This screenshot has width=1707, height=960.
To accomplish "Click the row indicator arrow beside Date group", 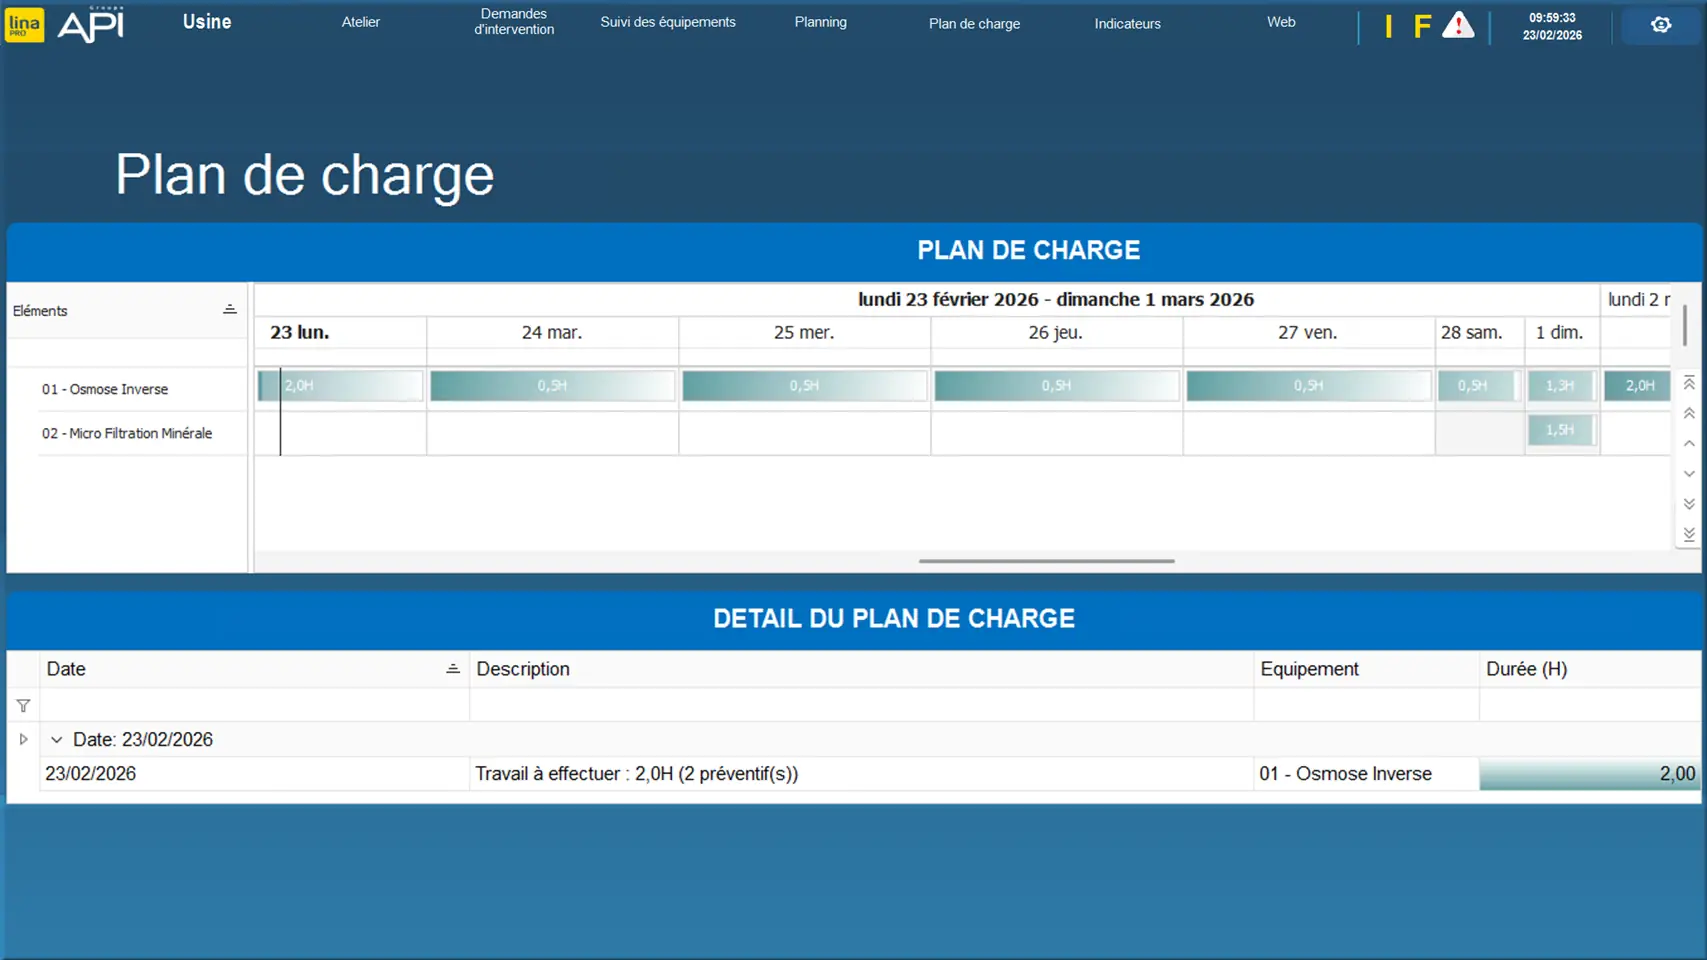I will tap(23, 740).
